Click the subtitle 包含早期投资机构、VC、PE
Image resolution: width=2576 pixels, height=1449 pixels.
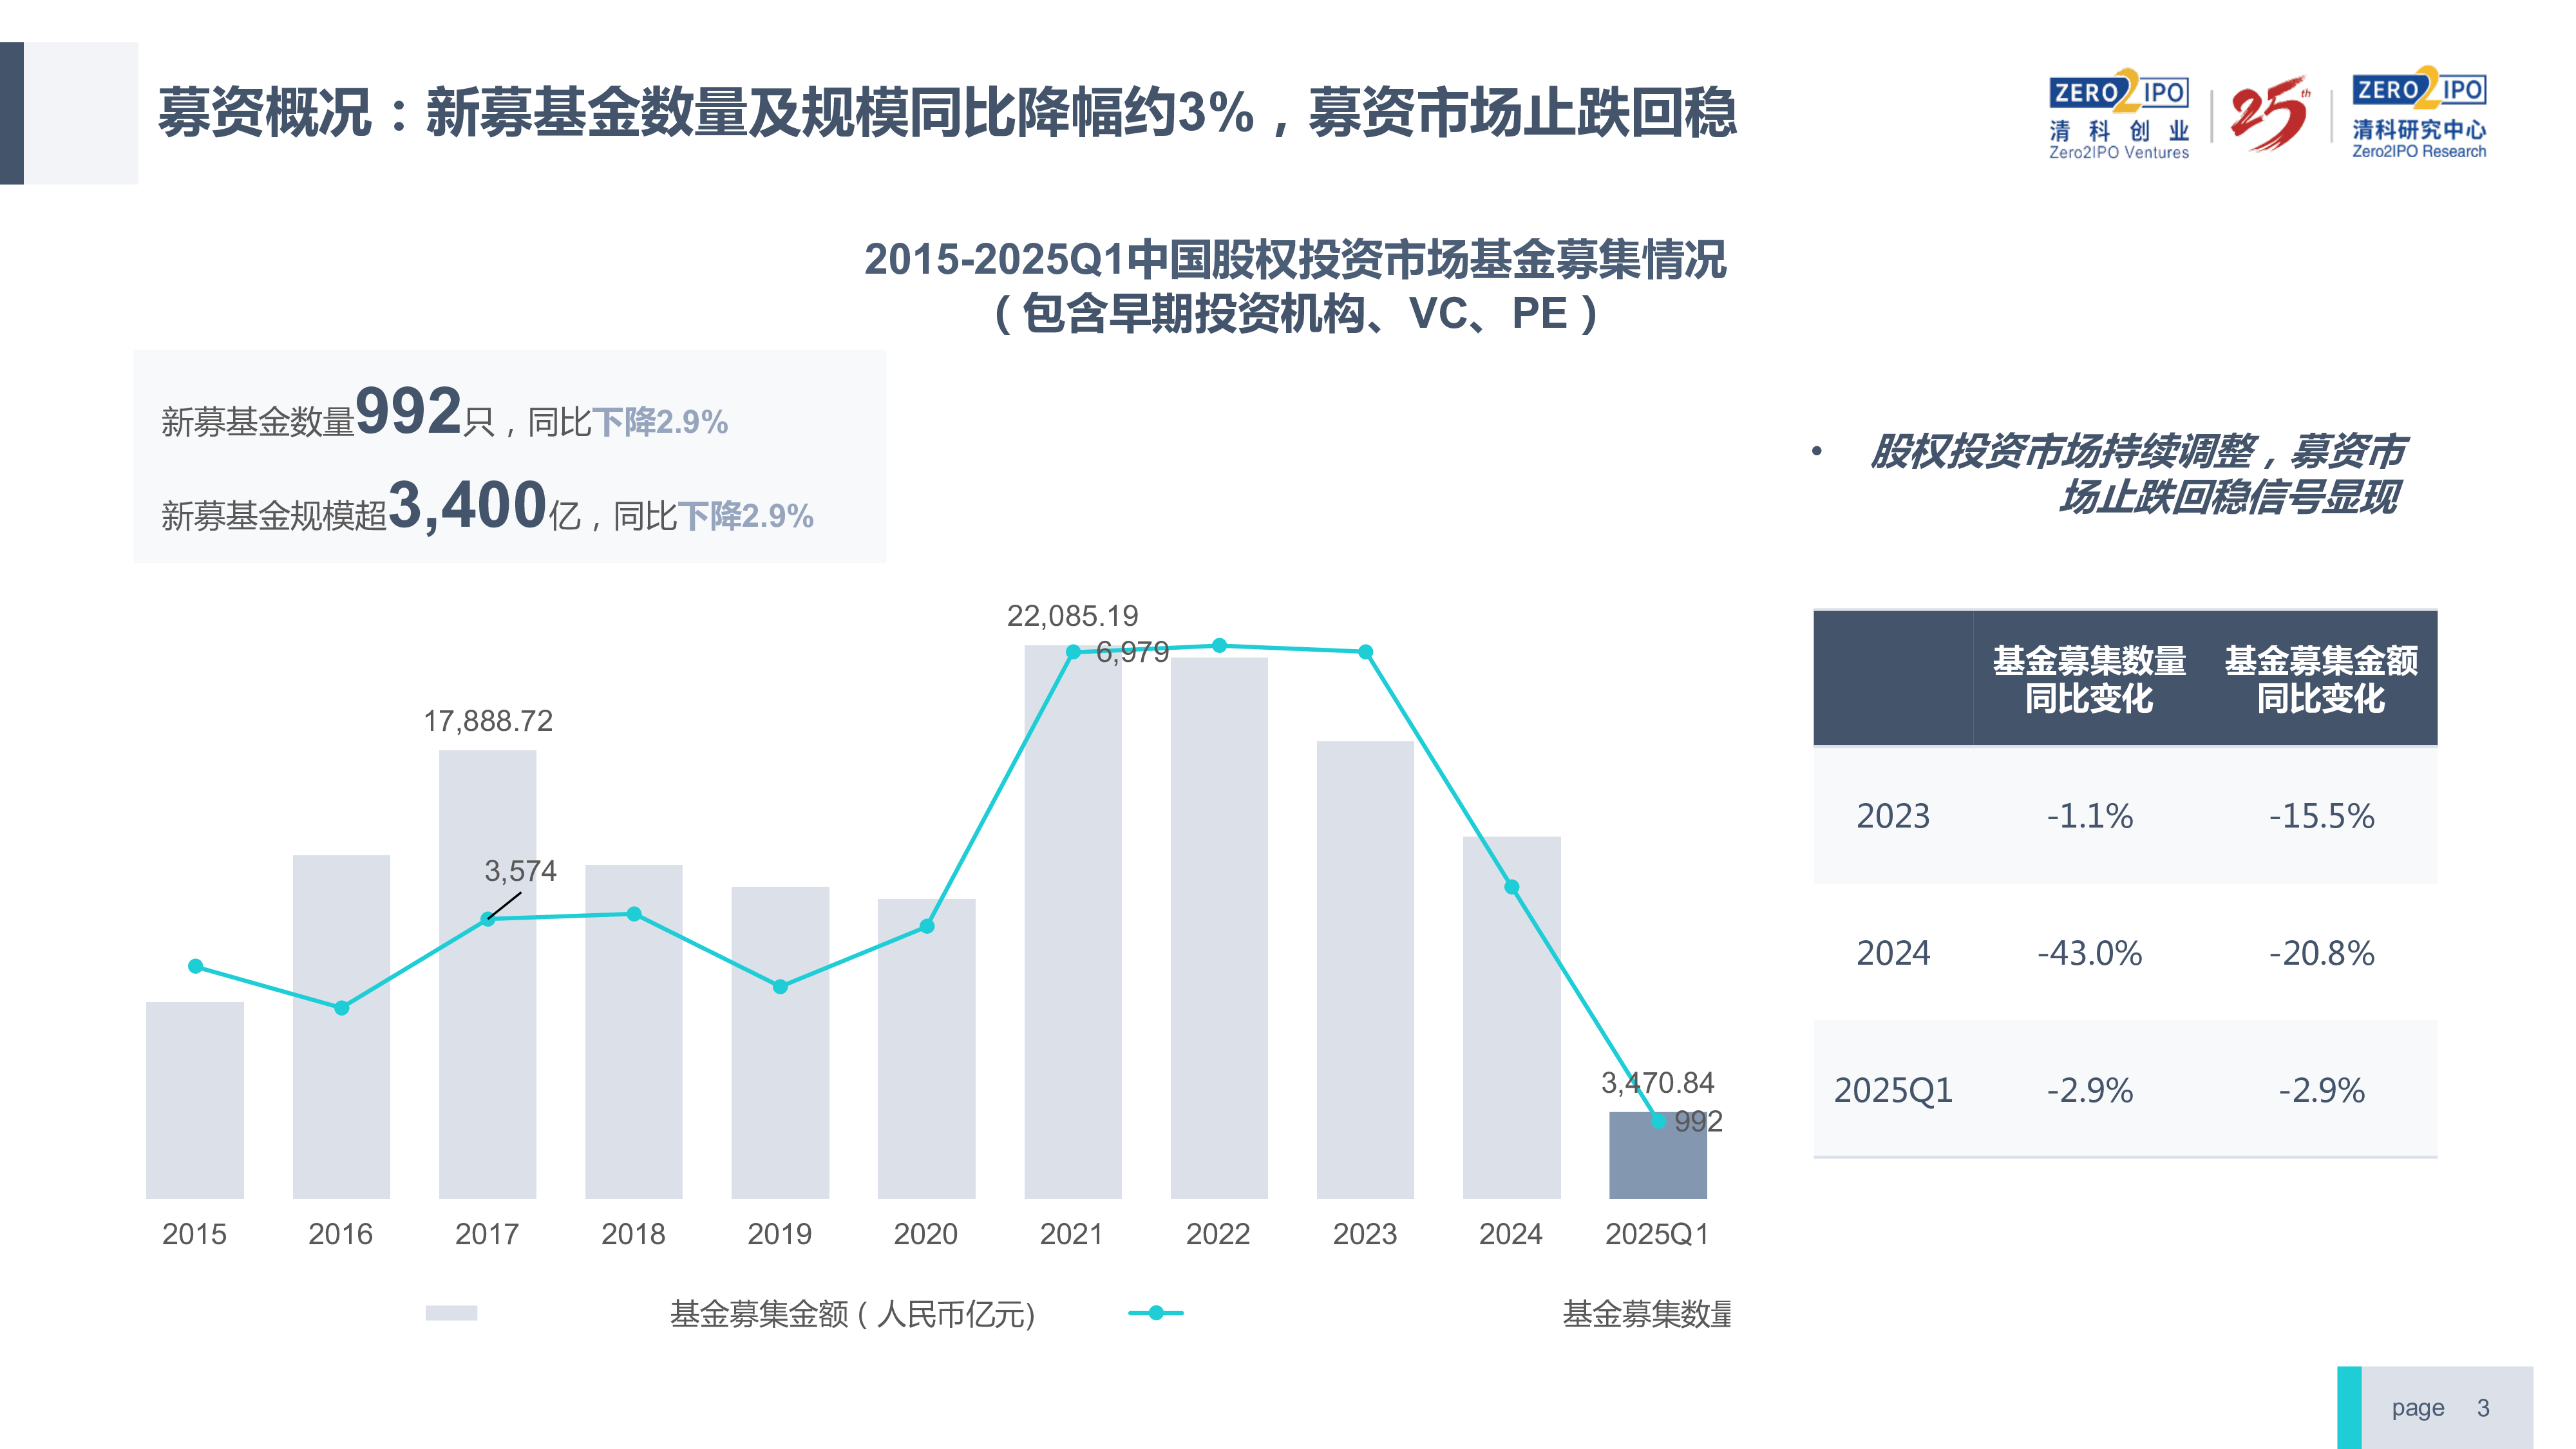[1296, 314]
